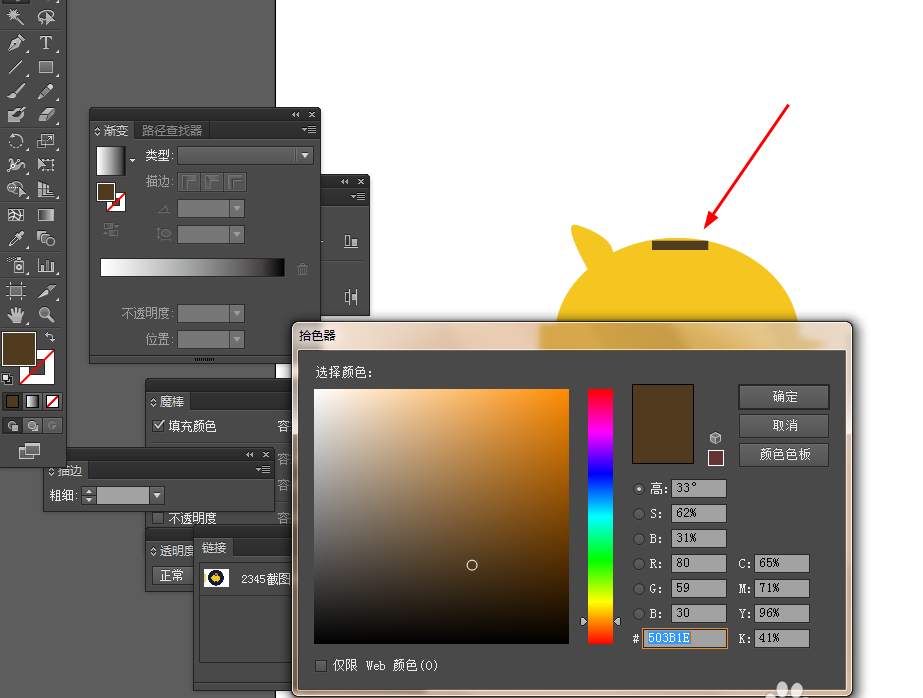The width and height of the screenshot is (923, 698).
Task: Open the stroke Weight dropdown
Action: coord(157,496)
